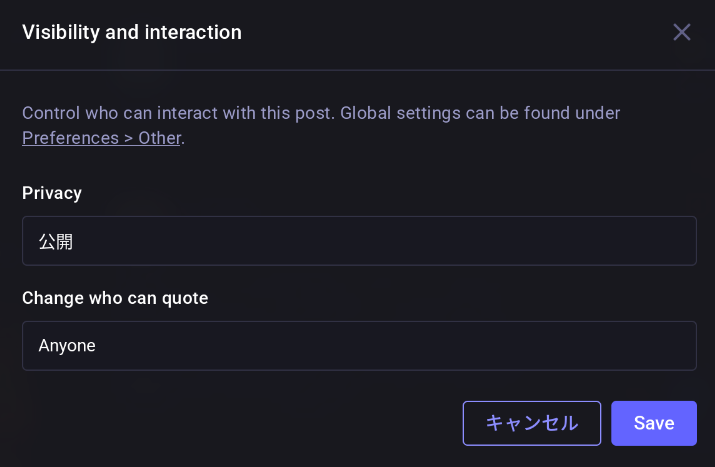Click the Visibility and interaction title

pyautogui.click(x=132, y=32)
